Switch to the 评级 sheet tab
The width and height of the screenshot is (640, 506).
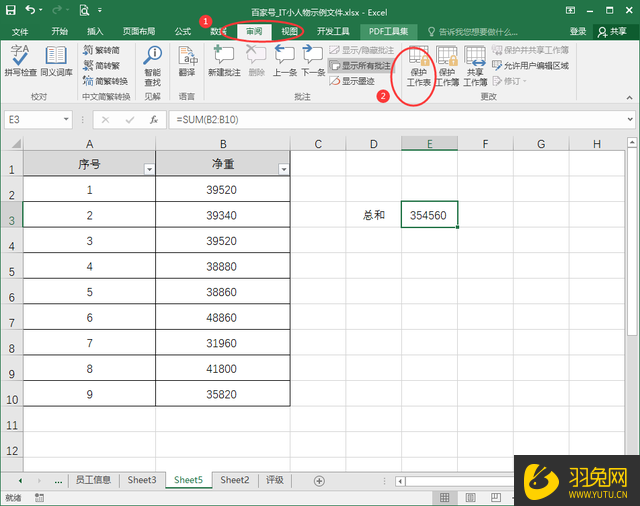275,480
